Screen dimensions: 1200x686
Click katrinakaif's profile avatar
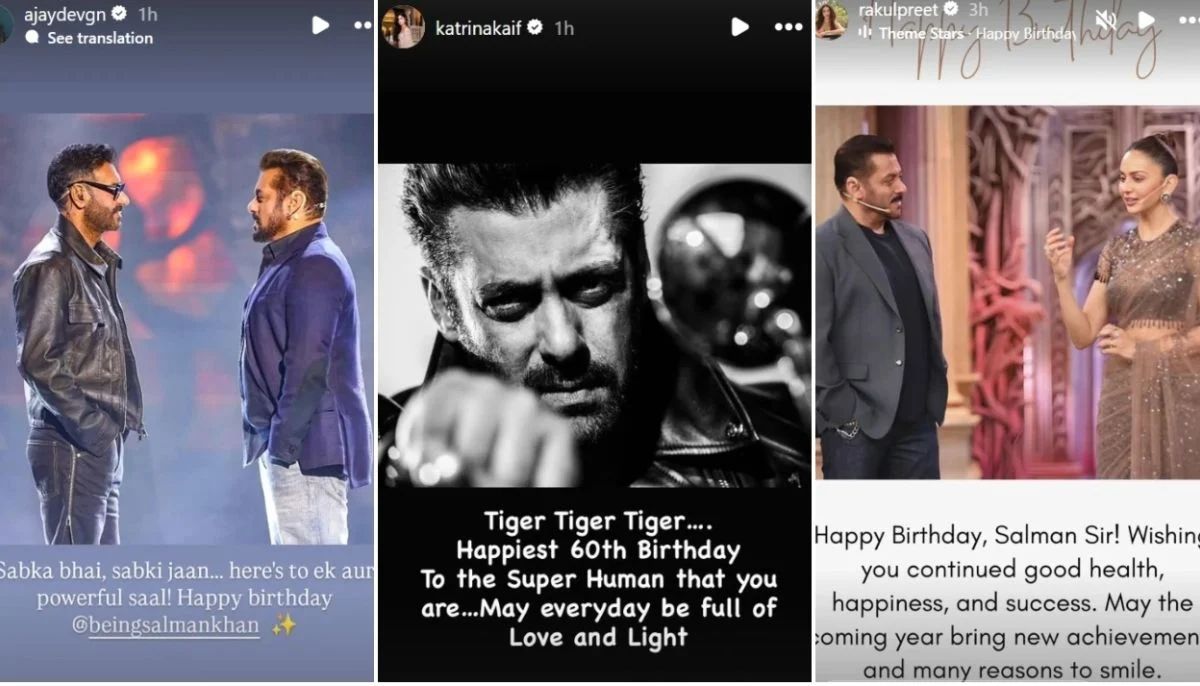(404, 28)
